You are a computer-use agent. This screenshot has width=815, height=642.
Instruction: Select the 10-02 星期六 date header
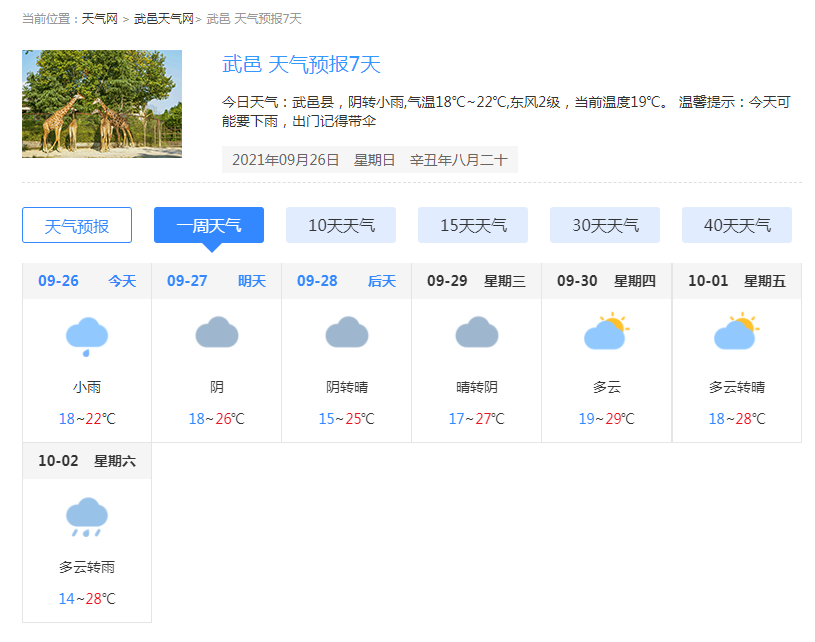coord(87,461)
